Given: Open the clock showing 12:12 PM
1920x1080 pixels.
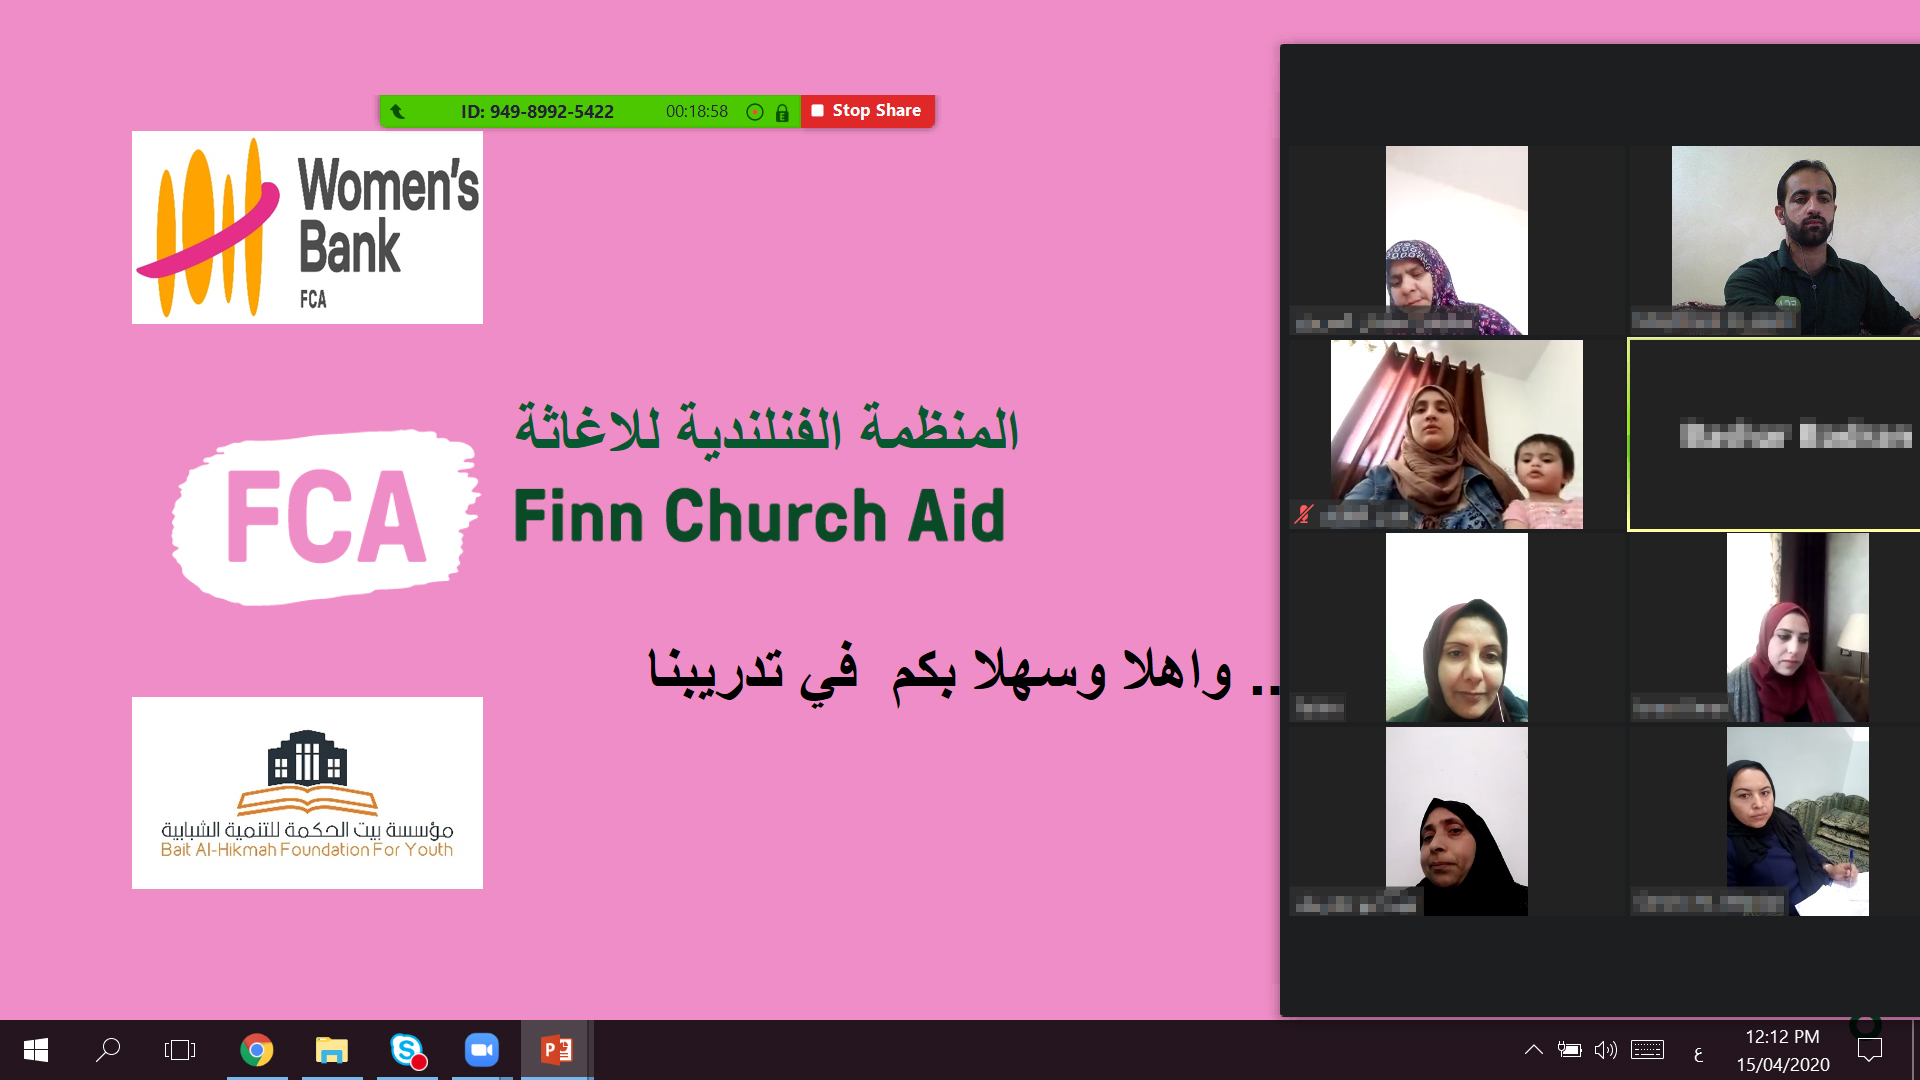Looking at the screenshot, I should click(1783, 1037).
